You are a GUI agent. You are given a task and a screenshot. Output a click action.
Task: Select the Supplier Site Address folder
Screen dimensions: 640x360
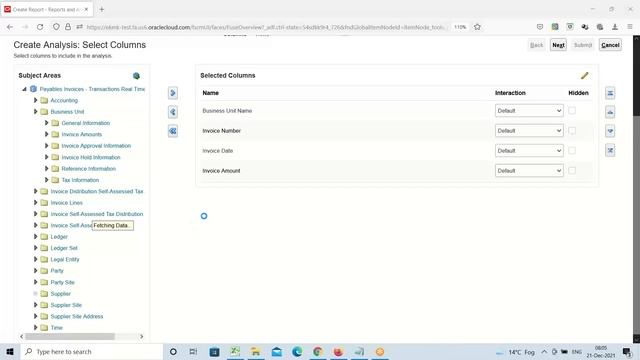pyautogui.click(x=77, y=316)
